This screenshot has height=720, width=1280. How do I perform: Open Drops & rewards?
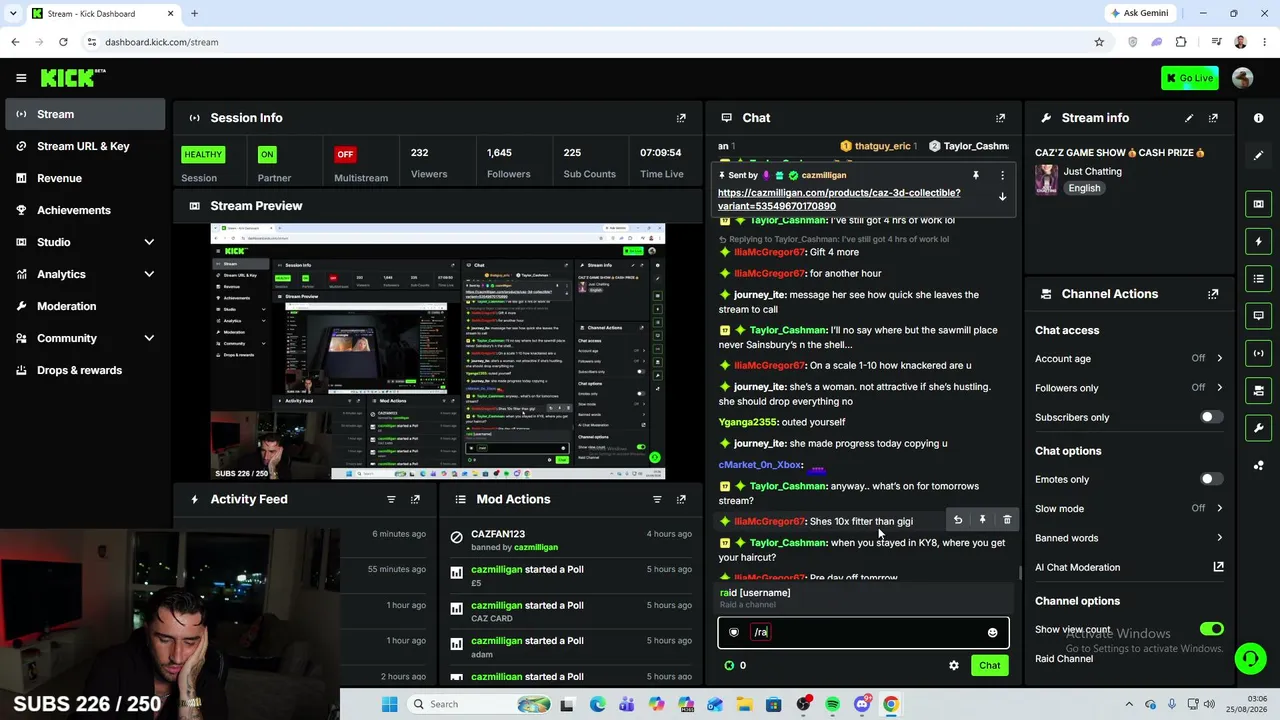coord(85,370)
